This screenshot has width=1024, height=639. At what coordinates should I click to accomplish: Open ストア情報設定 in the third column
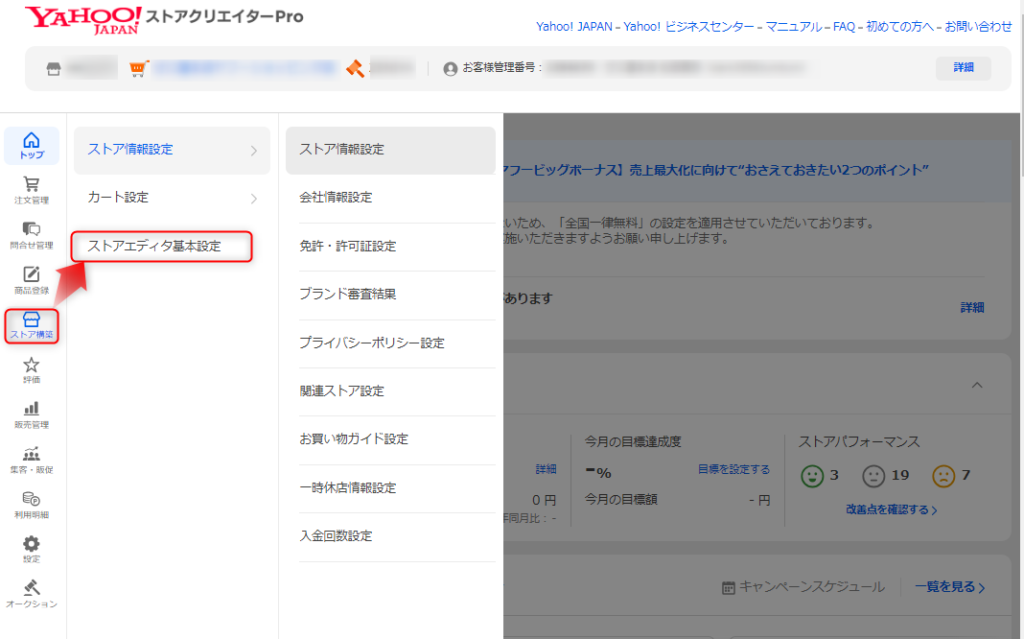tap(390, 150)
